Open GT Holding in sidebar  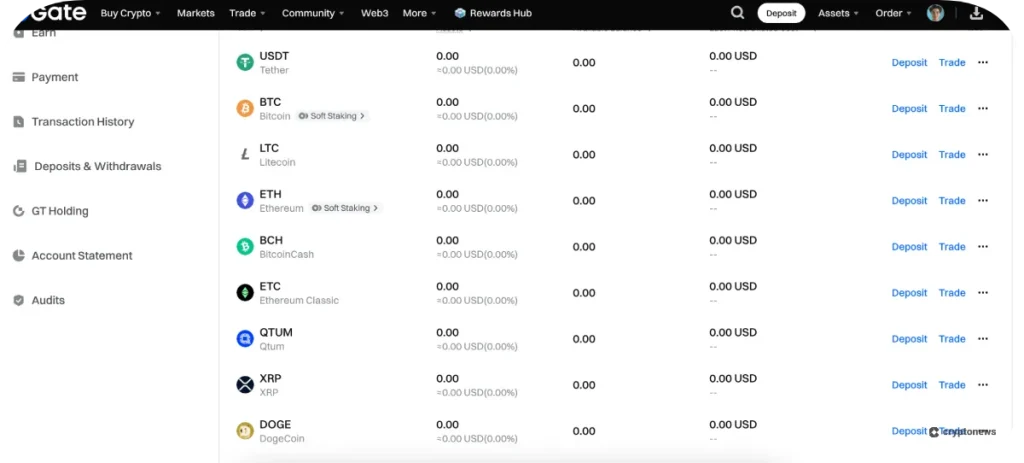60,211
